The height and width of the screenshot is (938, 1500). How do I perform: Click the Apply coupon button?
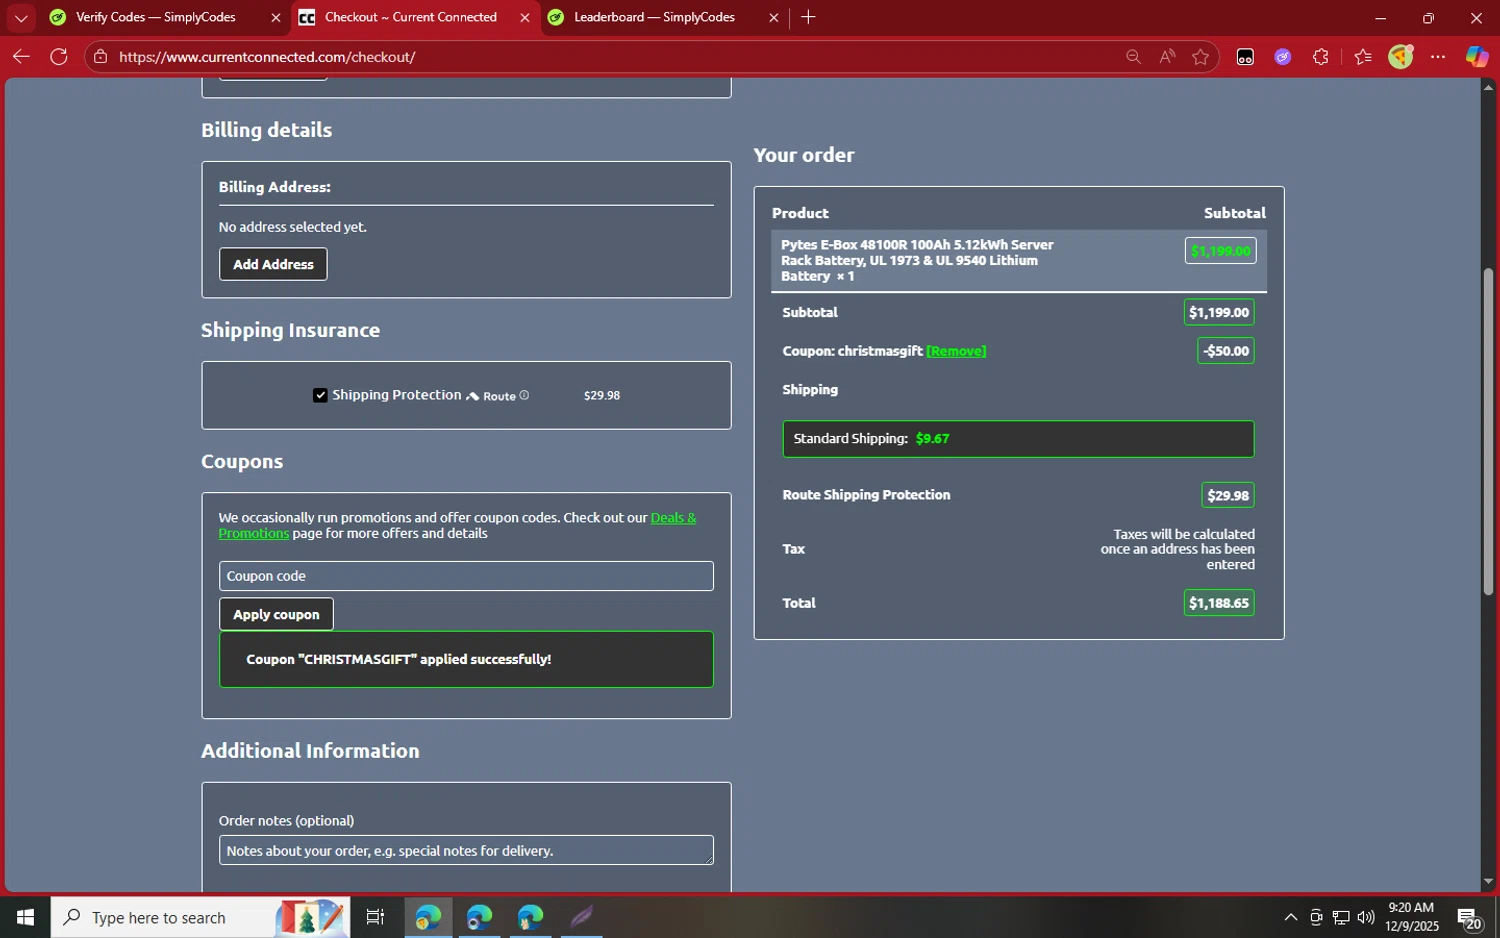[276, 614]
